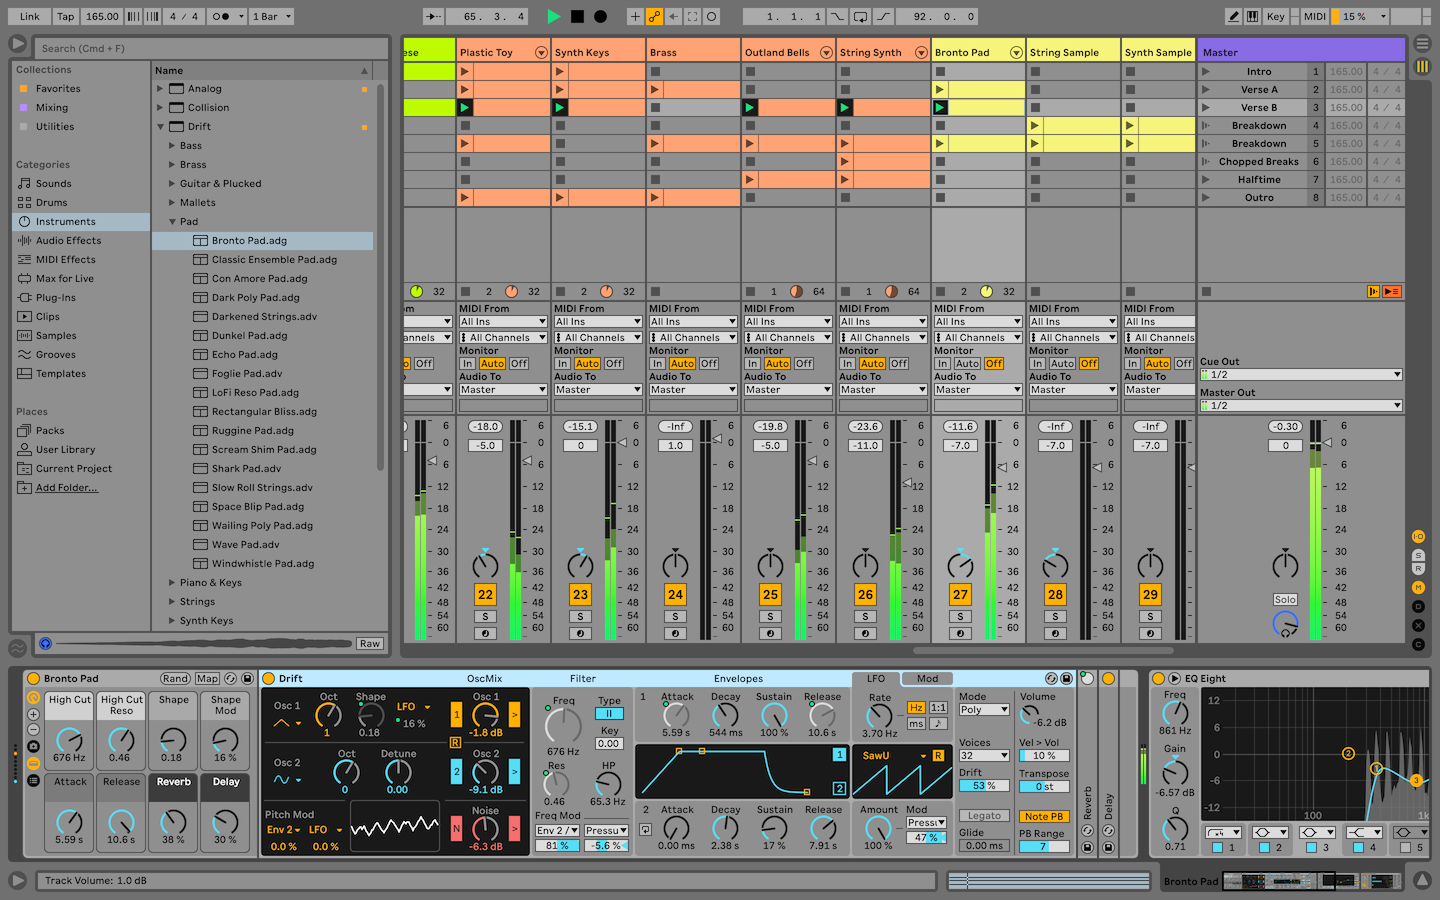This screenshot has width=1440, height=900.
Task: Start playback with the Play button
Action: tap(553, 16)
